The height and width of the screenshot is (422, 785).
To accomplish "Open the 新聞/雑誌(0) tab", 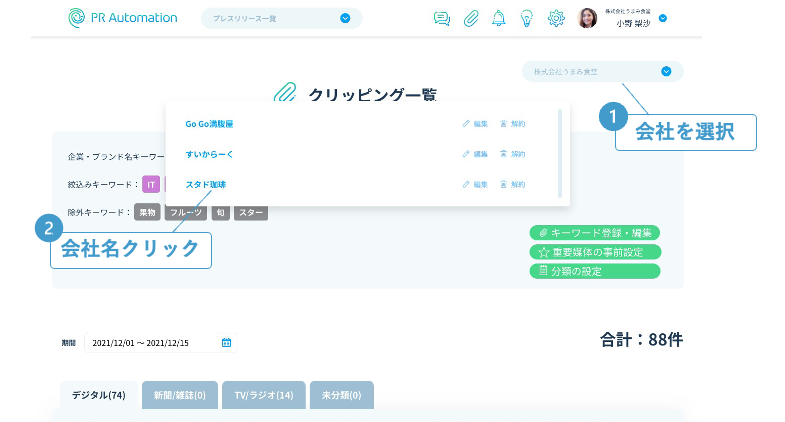I will pyautogui.click(x=180, y=395).
